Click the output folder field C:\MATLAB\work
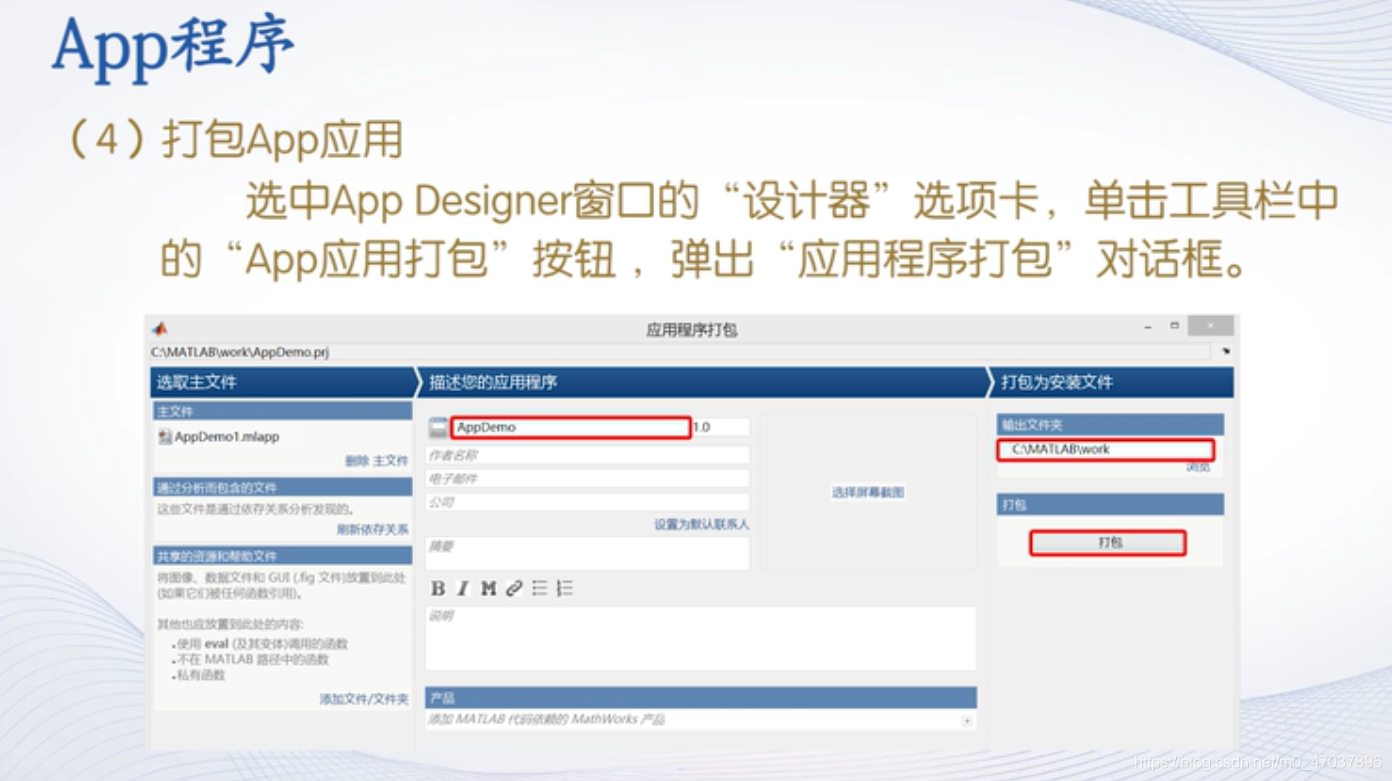Image resolution: width=1392 pixels, height=781 pixels. coord(1106,449)
